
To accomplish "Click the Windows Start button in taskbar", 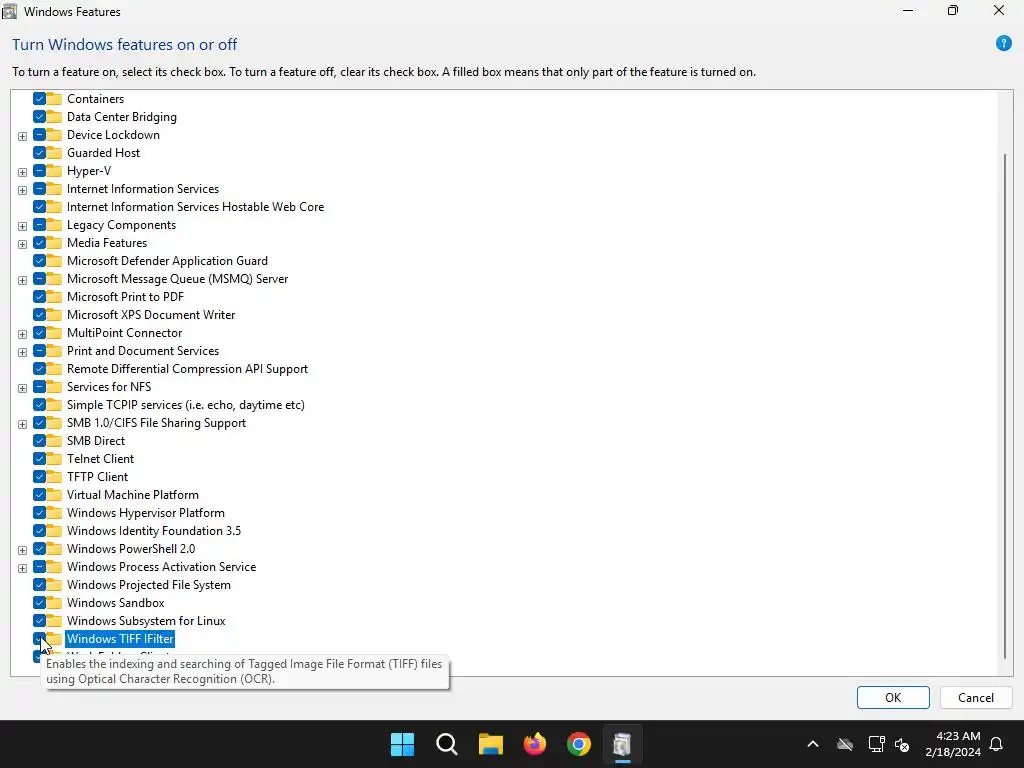I will pyautogui.click(x=402, y=744).
